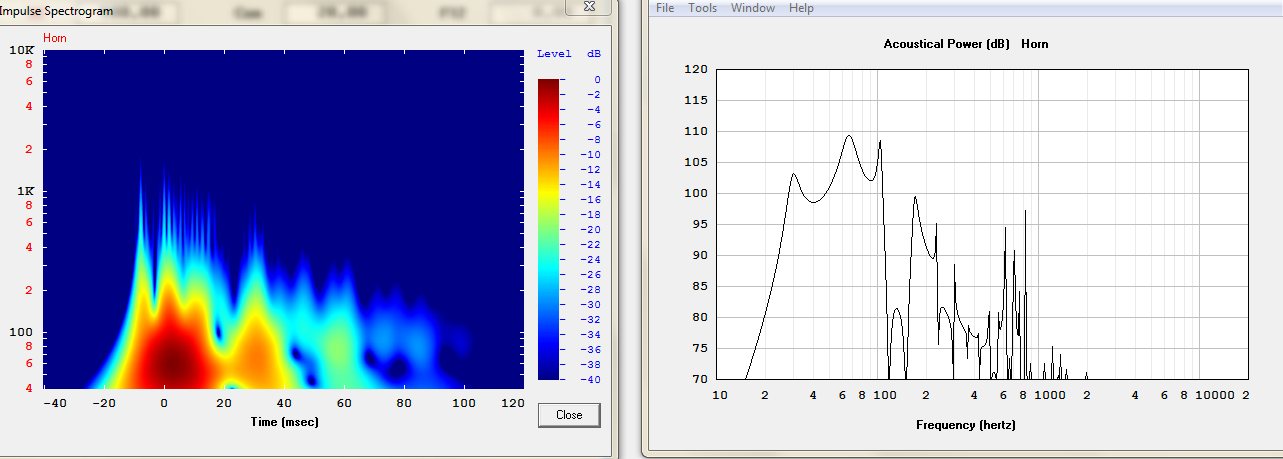Click the 0 value atop color scale

pyautogui.click(x=597, y=80)
